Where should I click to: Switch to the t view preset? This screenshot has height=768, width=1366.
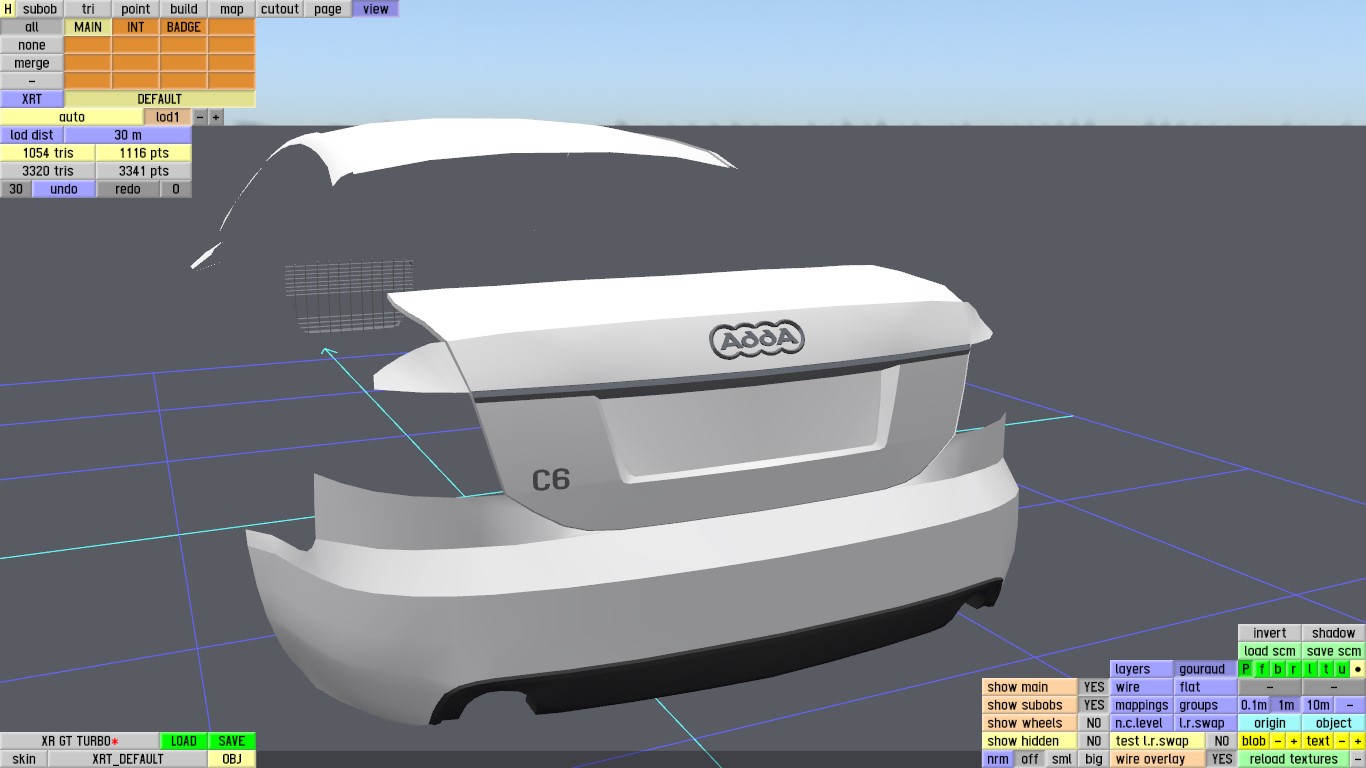[x=1326, y=669]
